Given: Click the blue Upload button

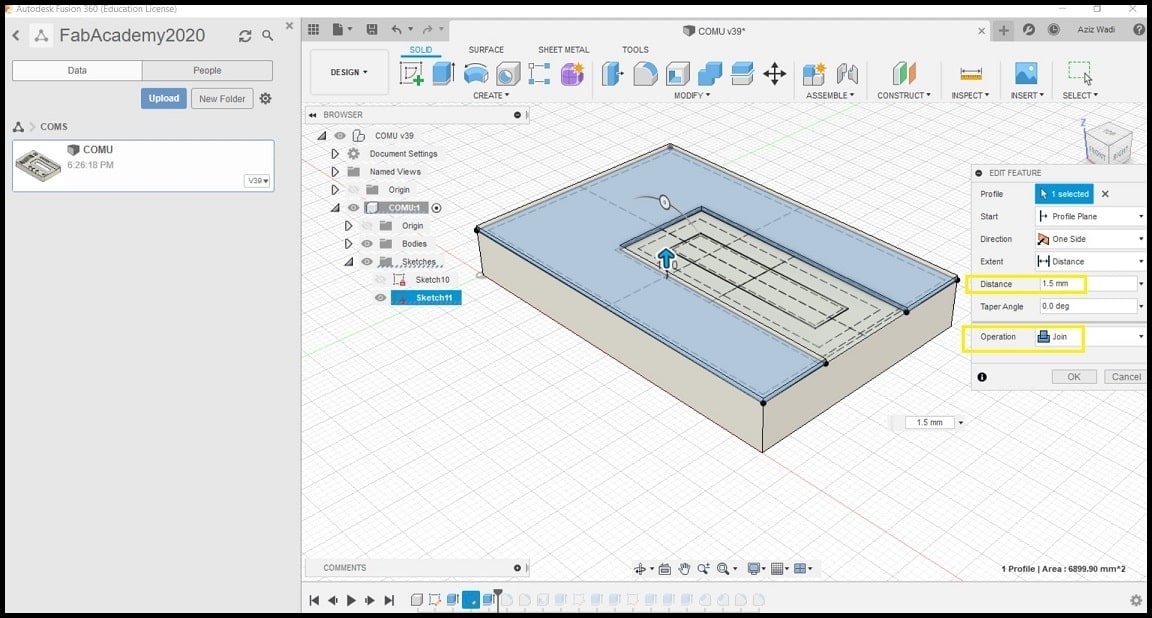Looking at the screenshot, I should pyautogui.click(x=164, y=99).
